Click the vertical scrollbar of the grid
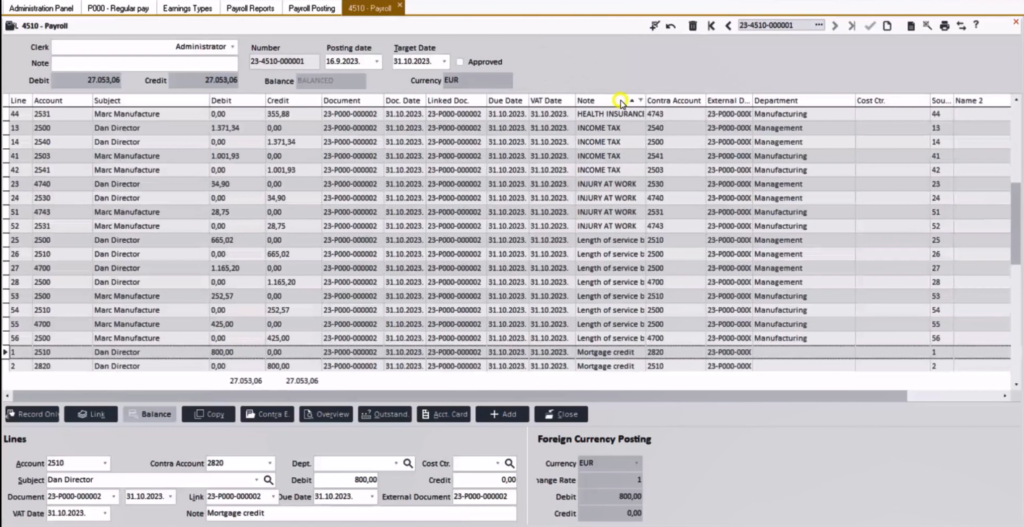Image resolution: width=1024 pixels, height=527 pixels. [1017, 220]
